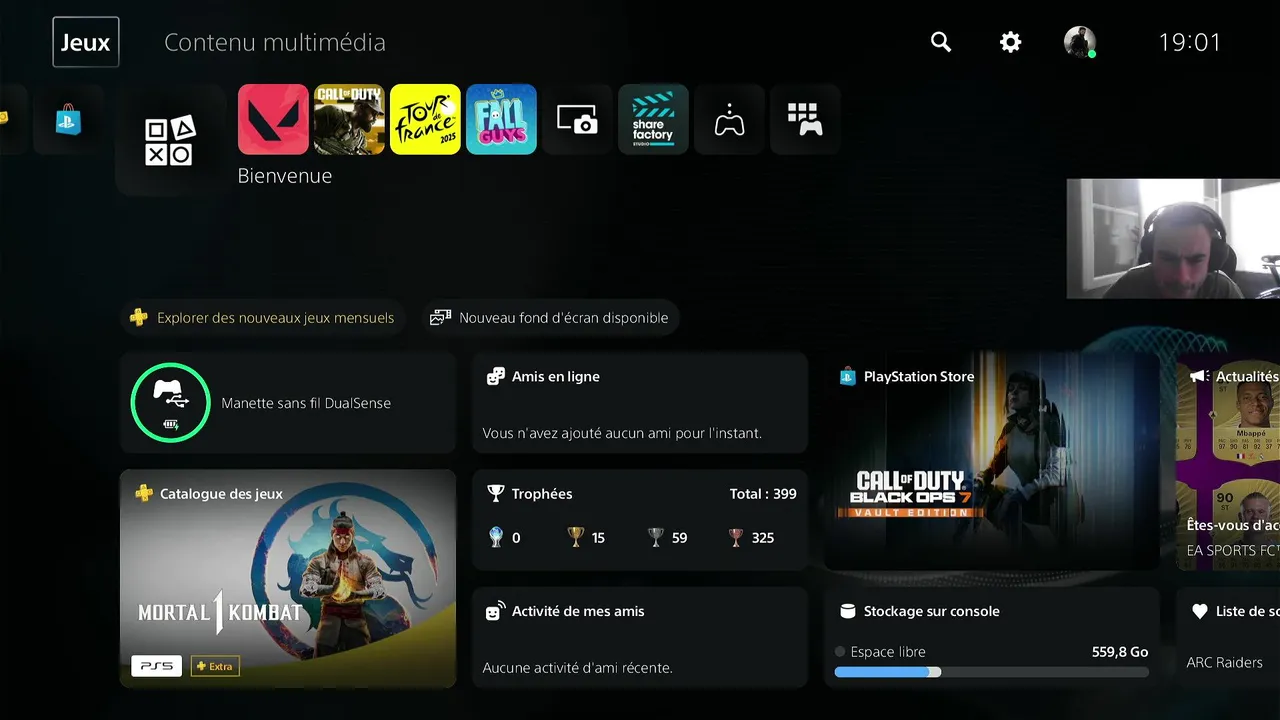Open Stockage sur console card

coord(991,637)
